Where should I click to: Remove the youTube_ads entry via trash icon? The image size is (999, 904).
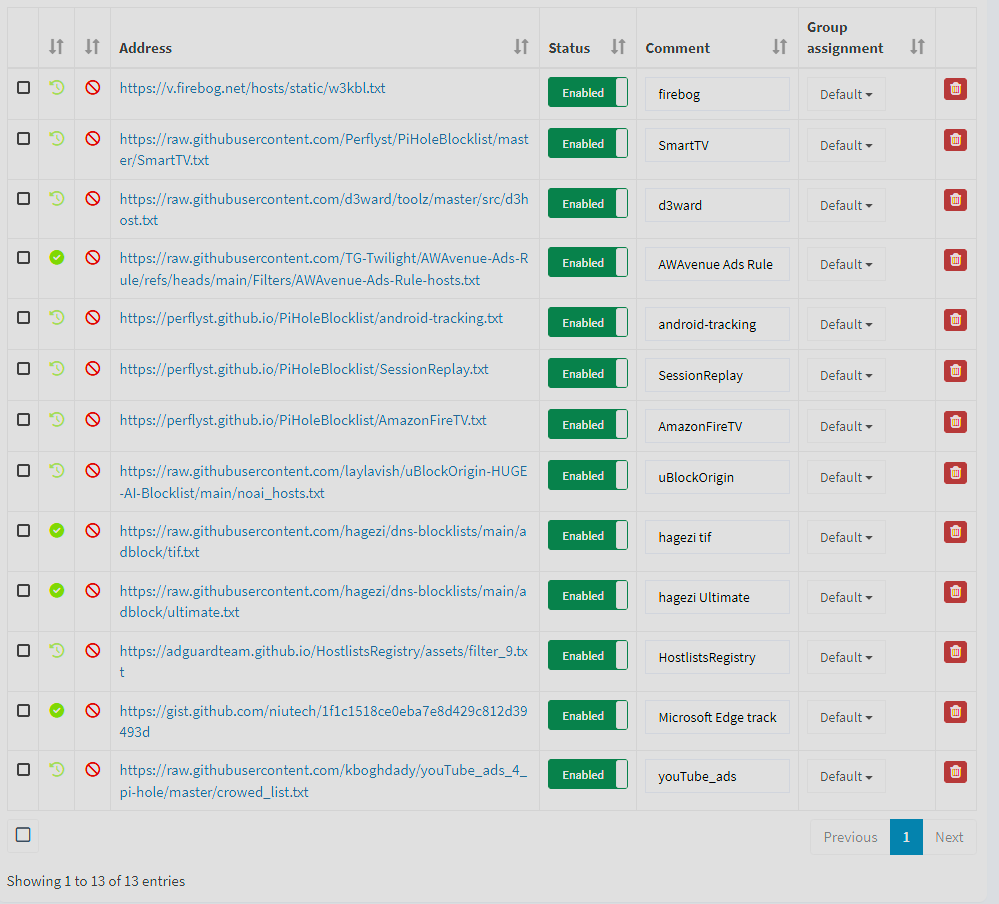(x=955, y=771)
